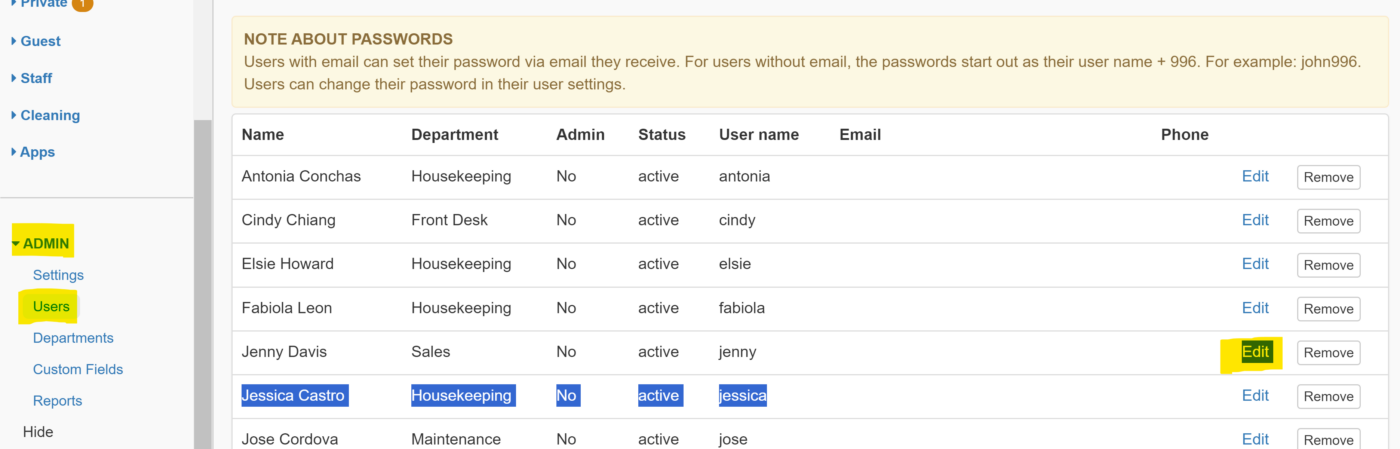Open the Settings admin page
1400x449 pixels.
[x=58, y=275]
